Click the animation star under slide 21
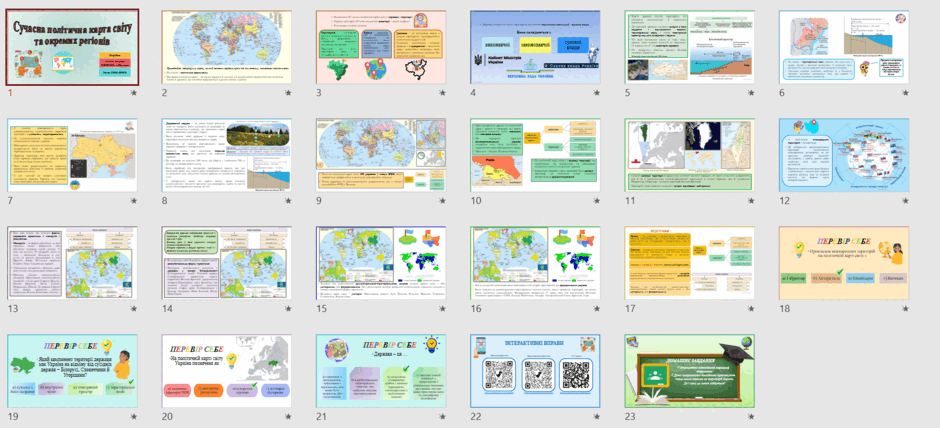 tap(442, 417)
